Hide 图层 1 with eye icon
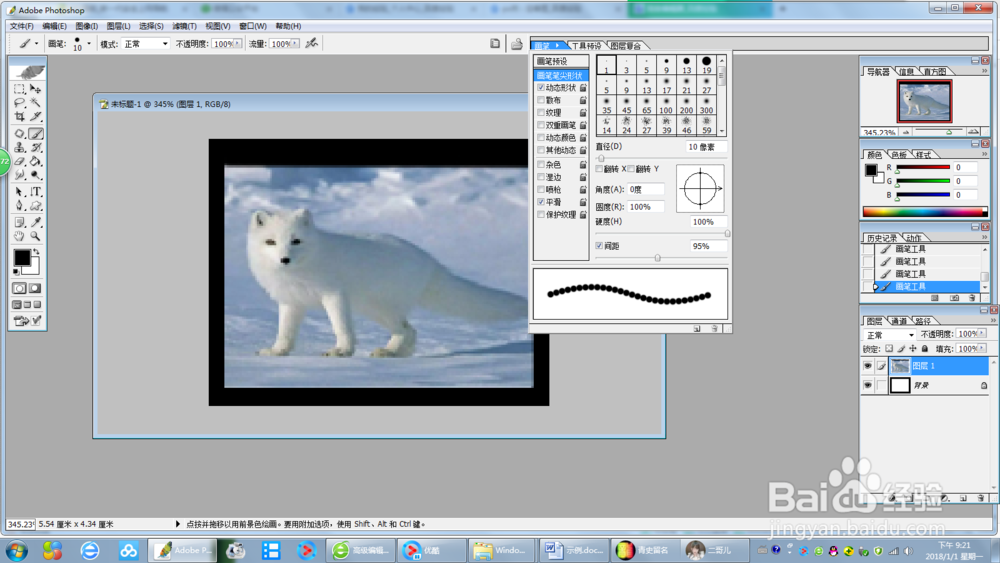Screen dimensions: 1000x563 click(x=867, y=366)
